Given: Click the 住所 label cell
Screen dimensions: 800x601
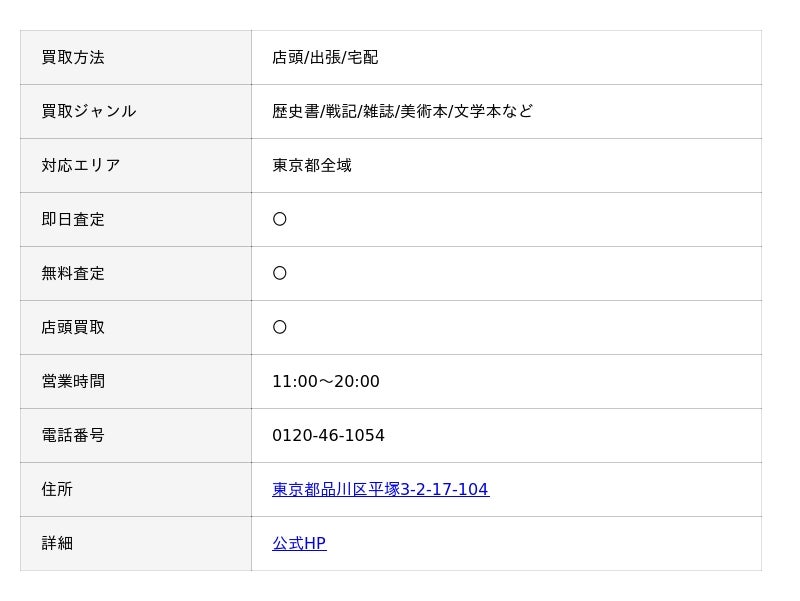Looking at the screenshot, I should click(x=57, y=490).
